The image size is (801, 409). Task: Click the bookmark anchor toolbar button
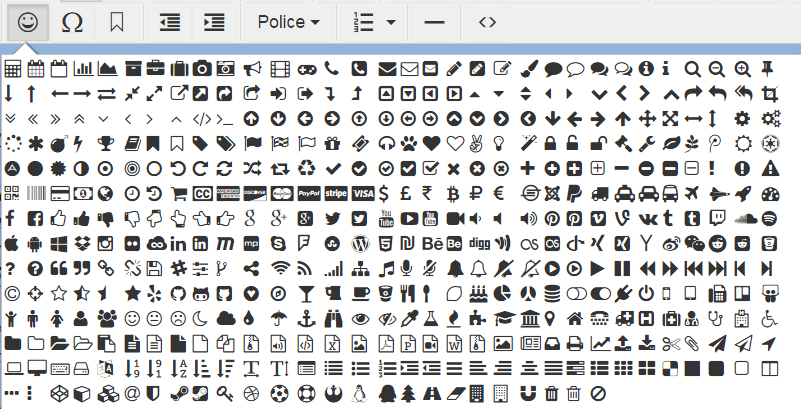pos(116,22)
